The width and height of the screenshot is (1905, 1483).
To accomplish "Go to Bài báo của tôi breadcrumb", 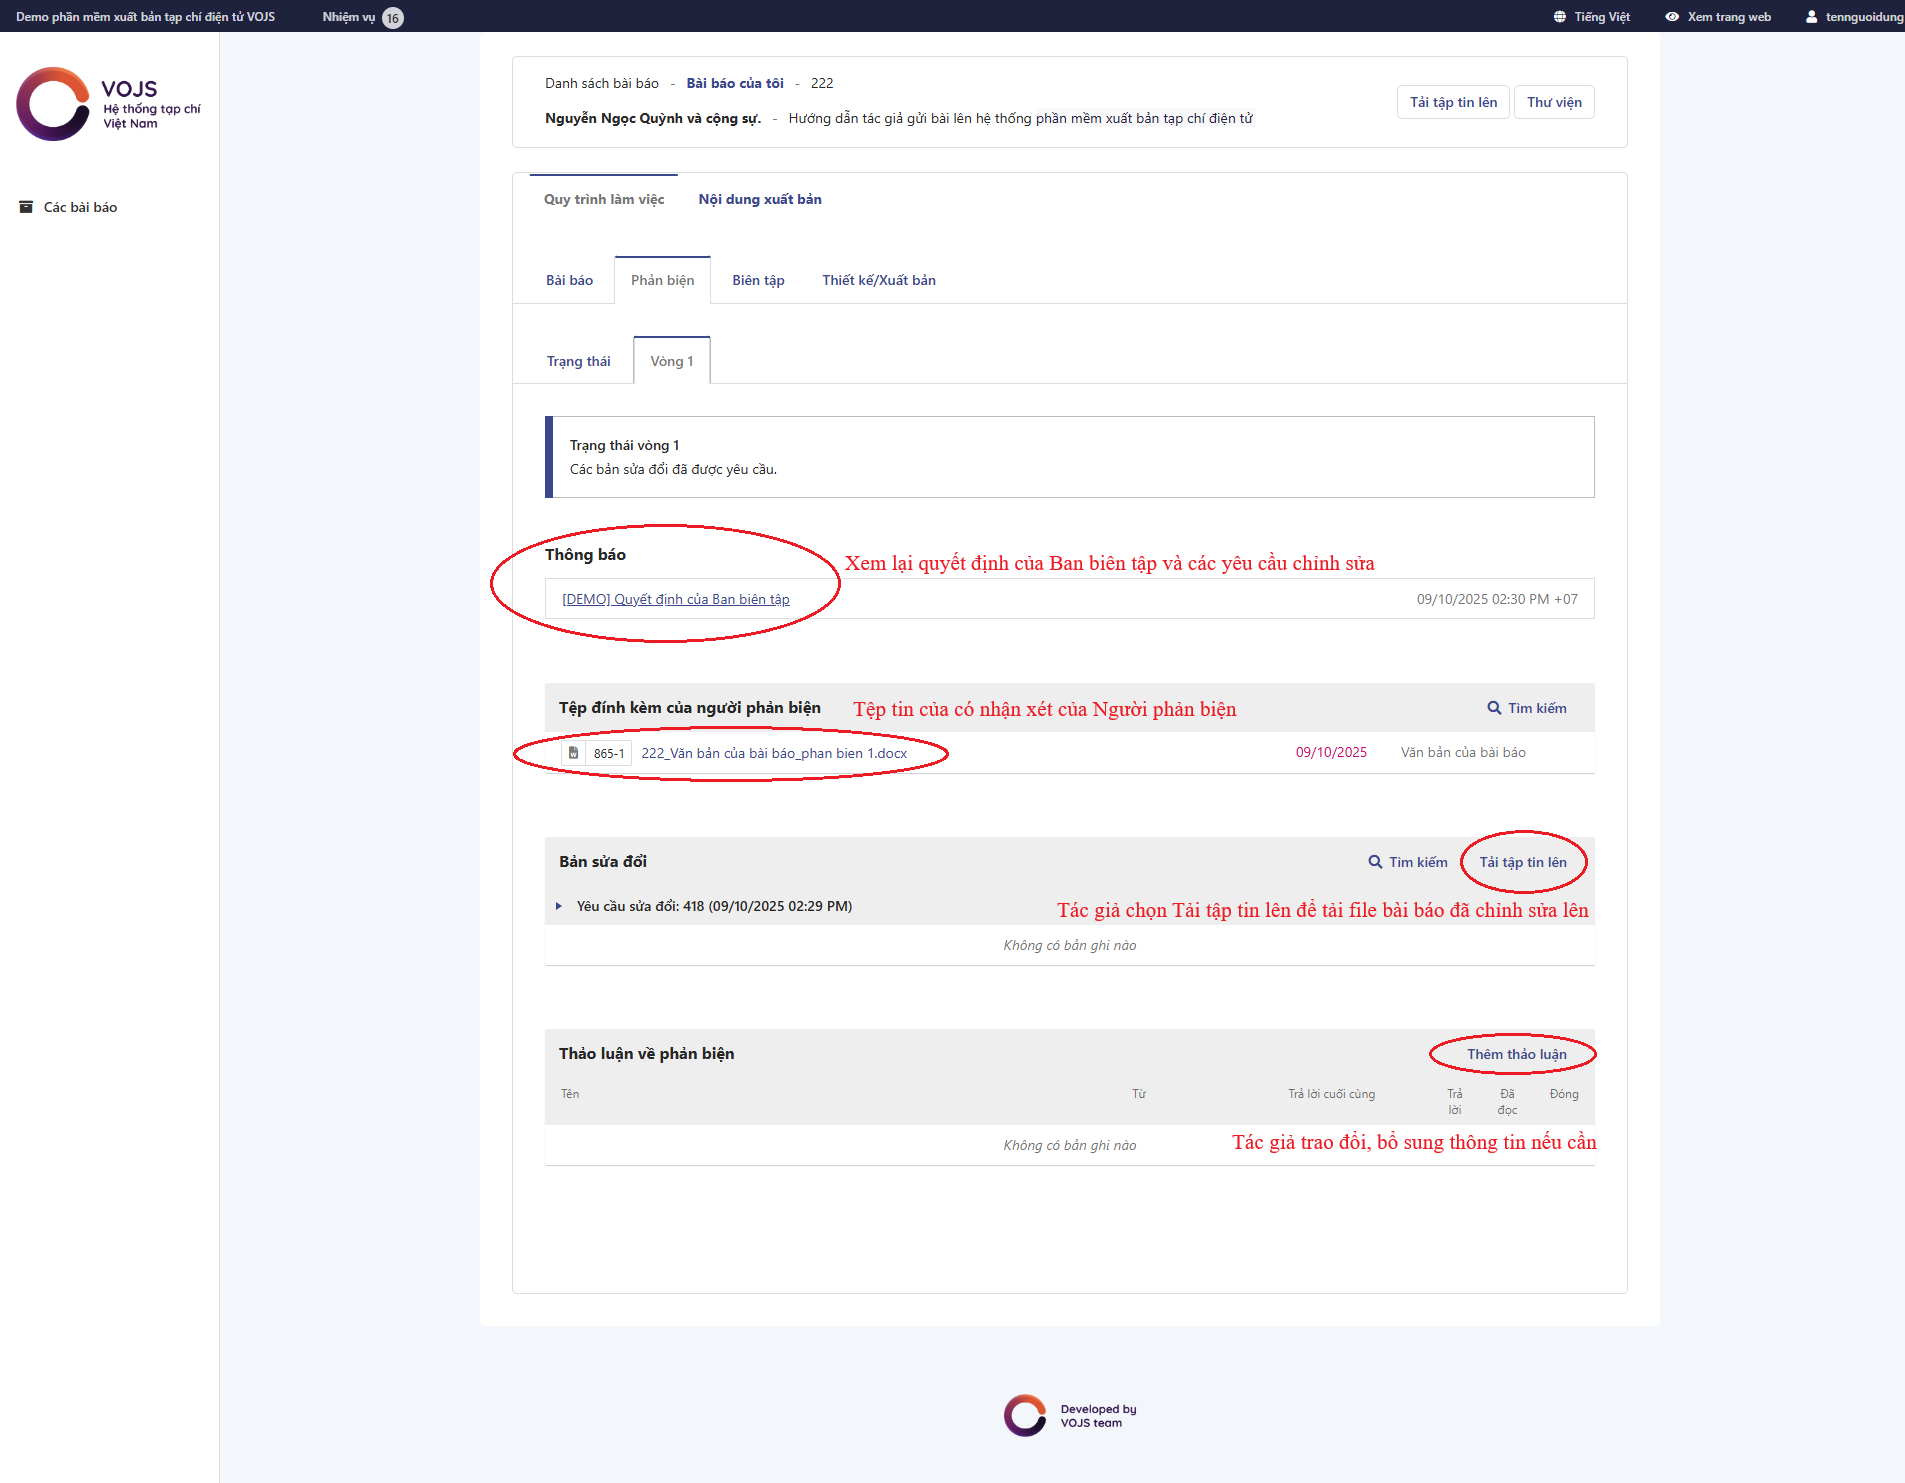I will [734, 83].
